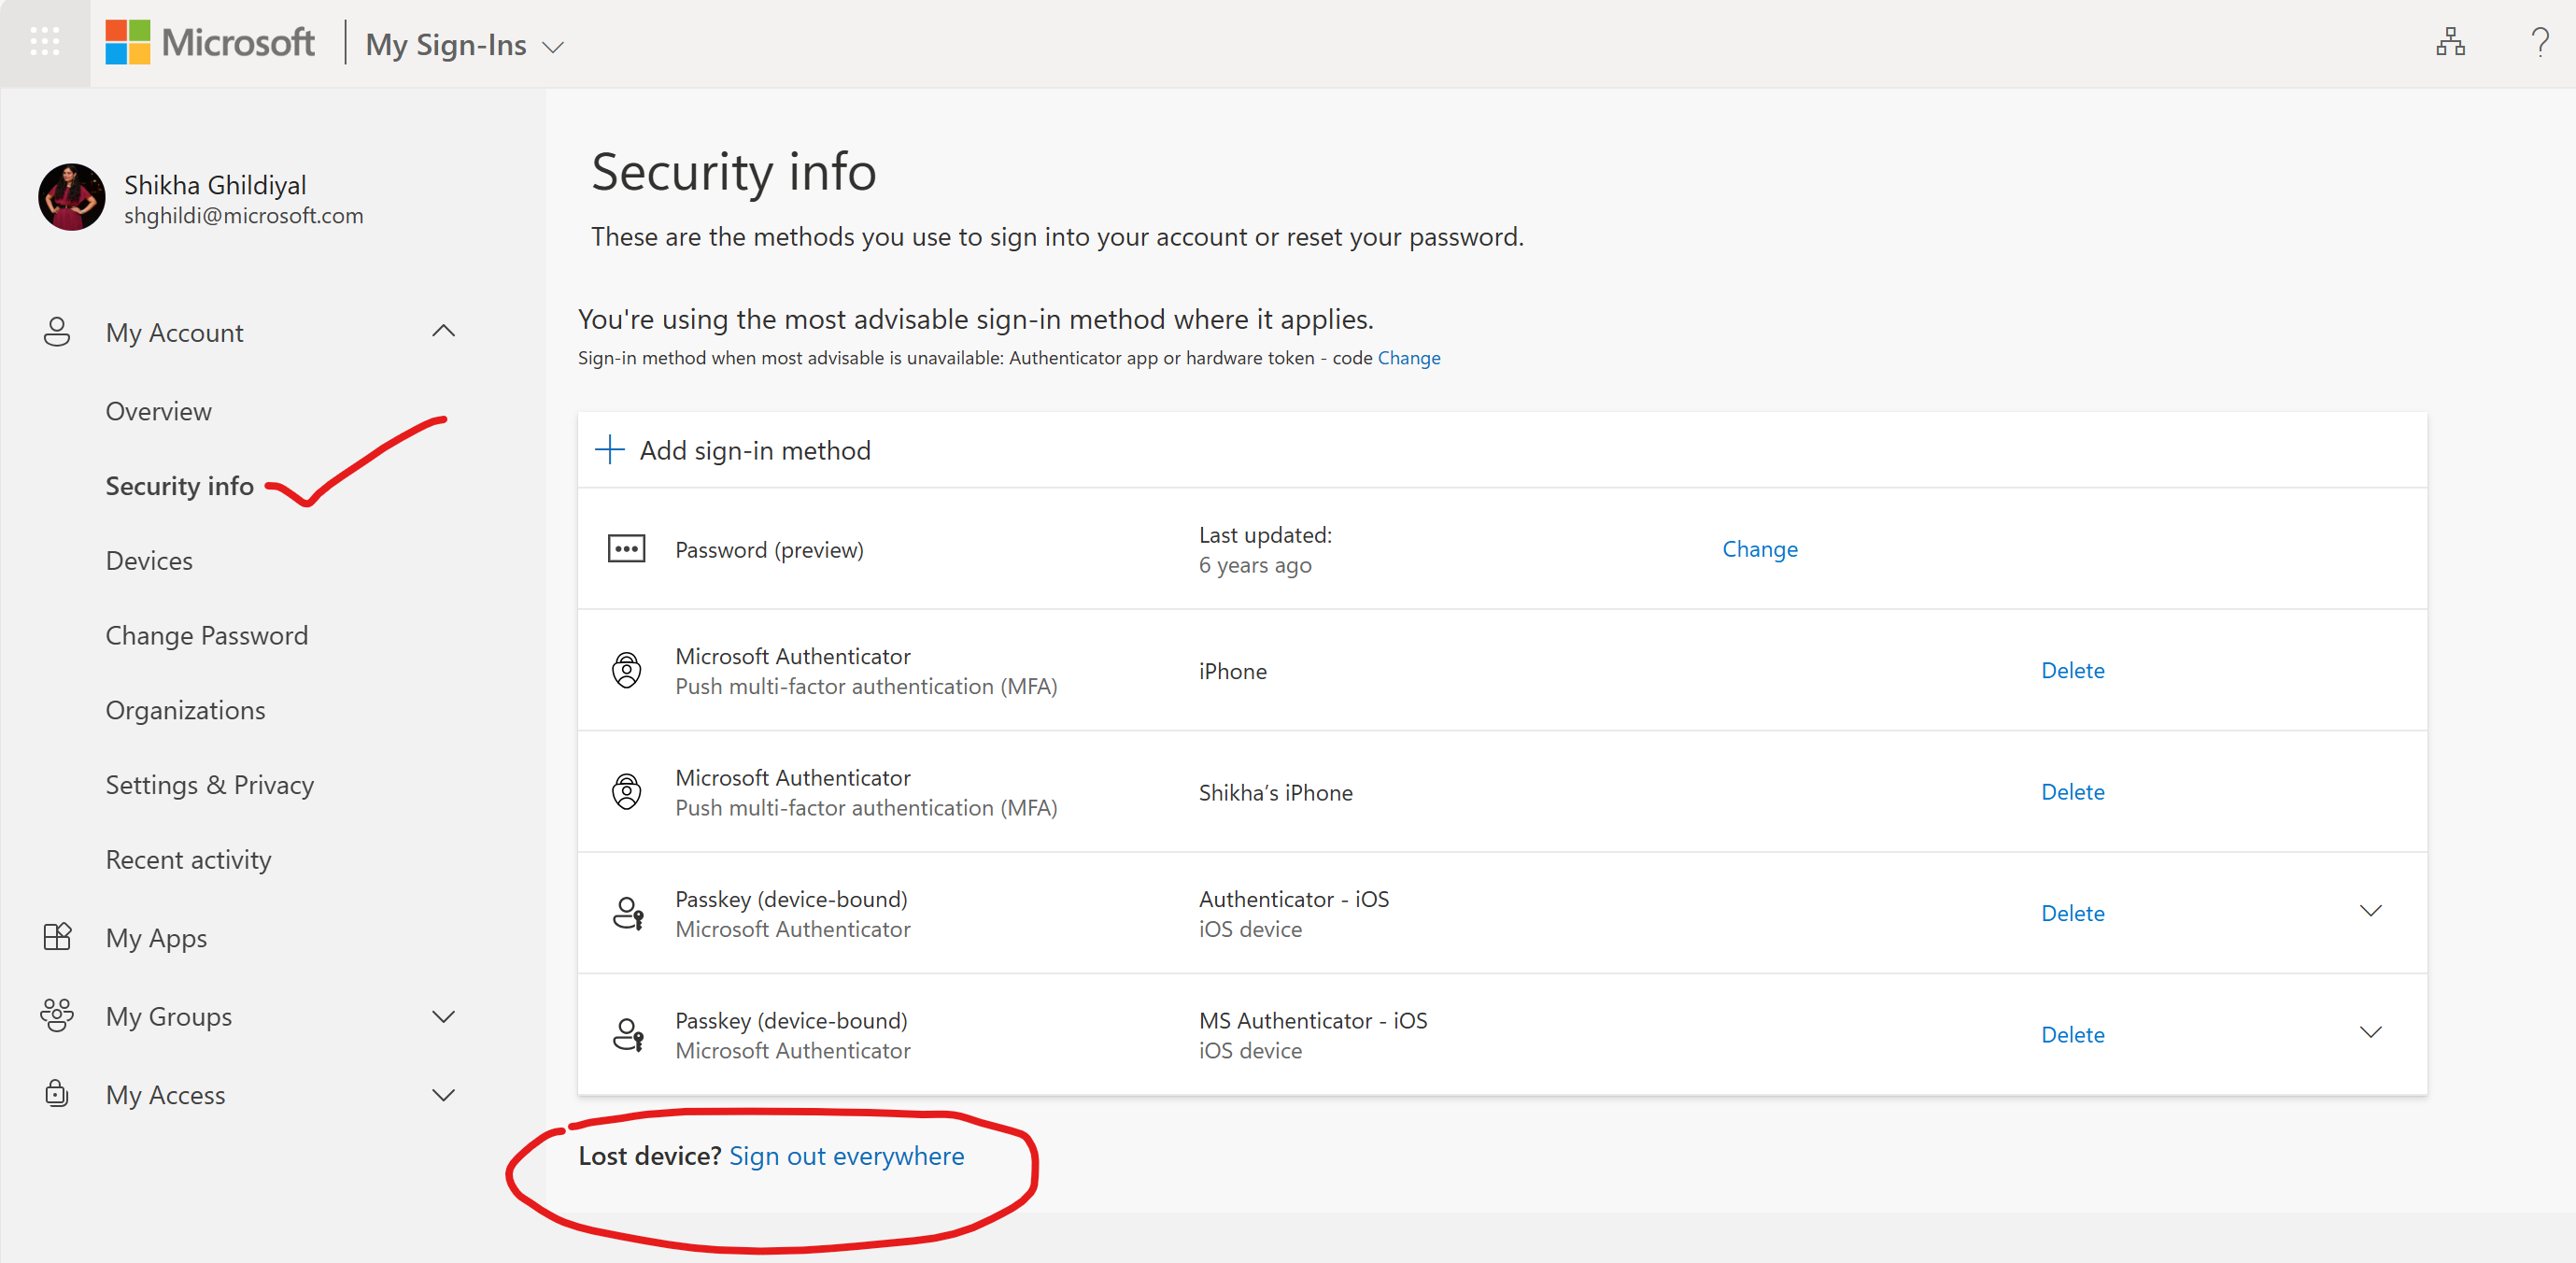Click the My Groups people icon
The width and height of the screenshot is (2576, 1263).
[57, 1015]
